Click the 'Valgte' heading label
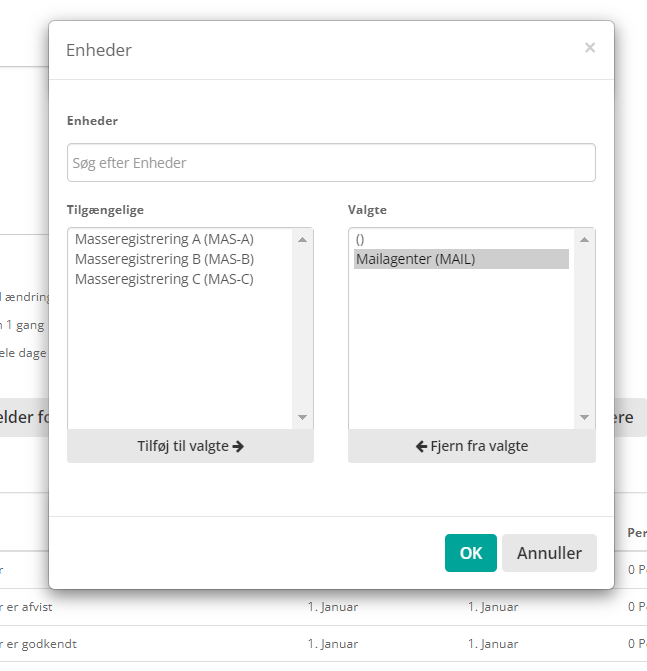647x671 pixels. pos(367,210)
